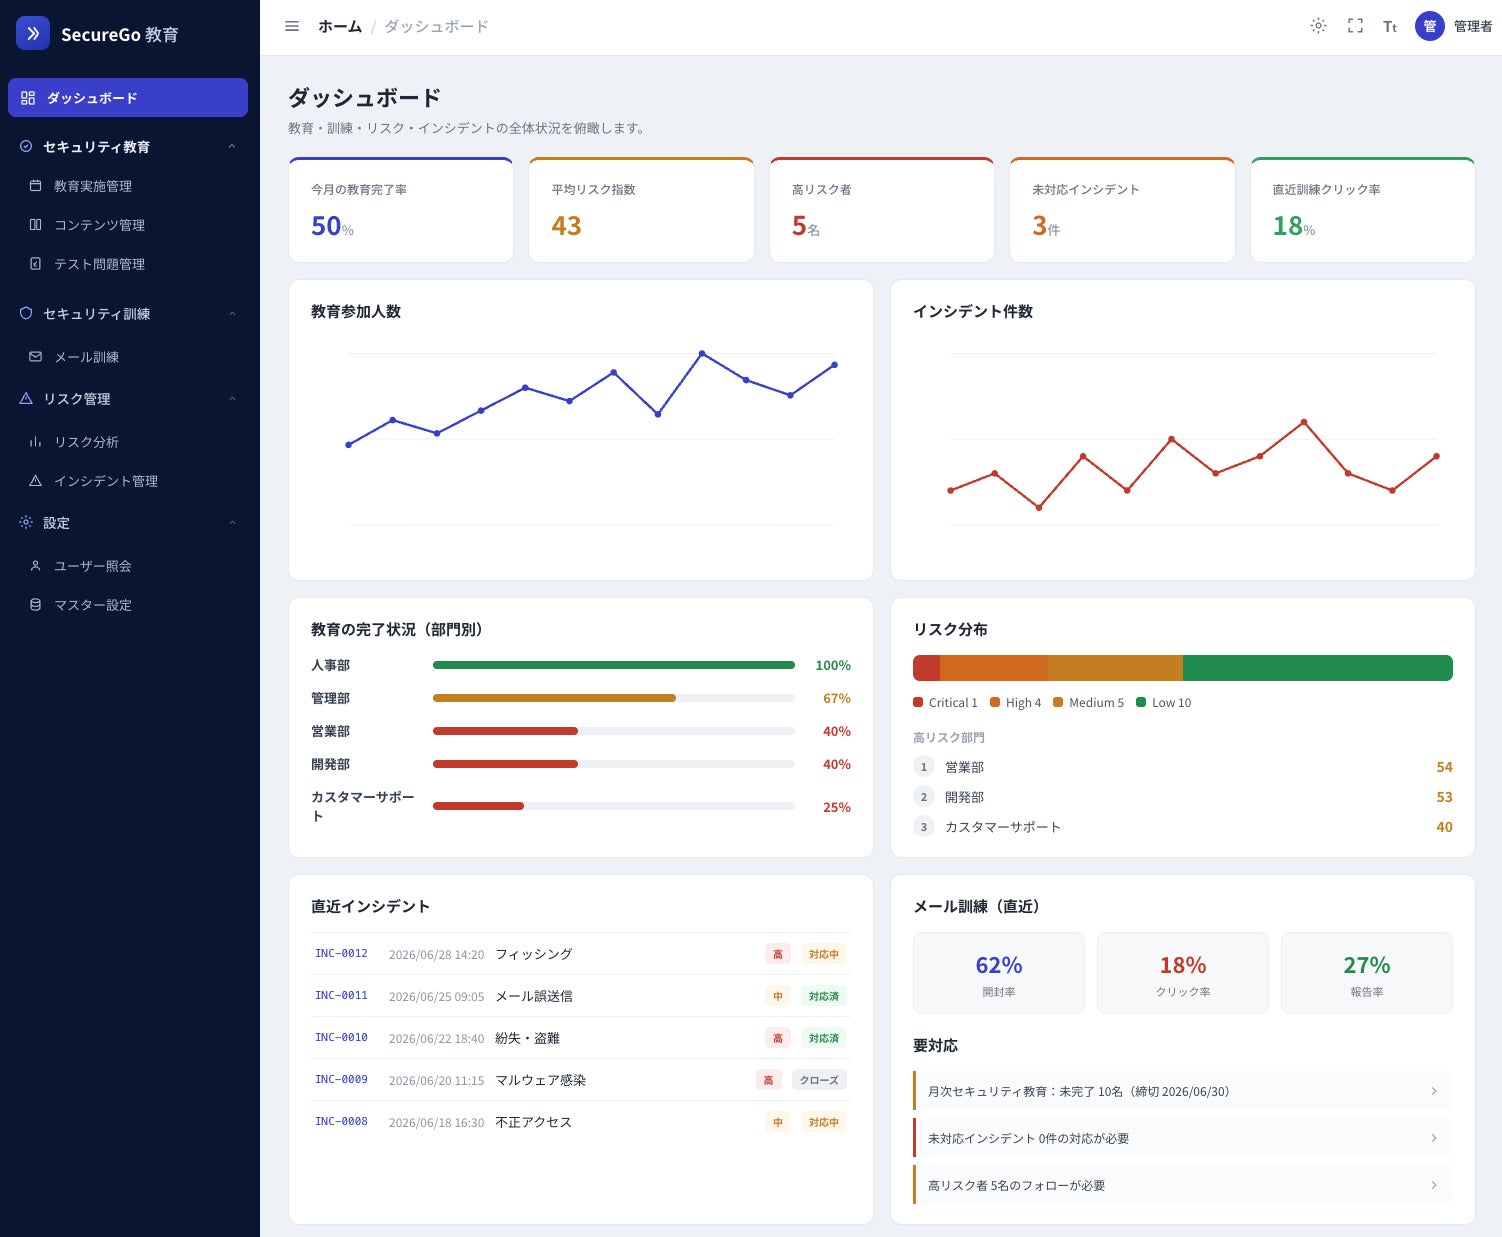This screenshot has width=1502, height=1237.
Task: Collapse the 設定 section chevron
Action: (232, 523)
